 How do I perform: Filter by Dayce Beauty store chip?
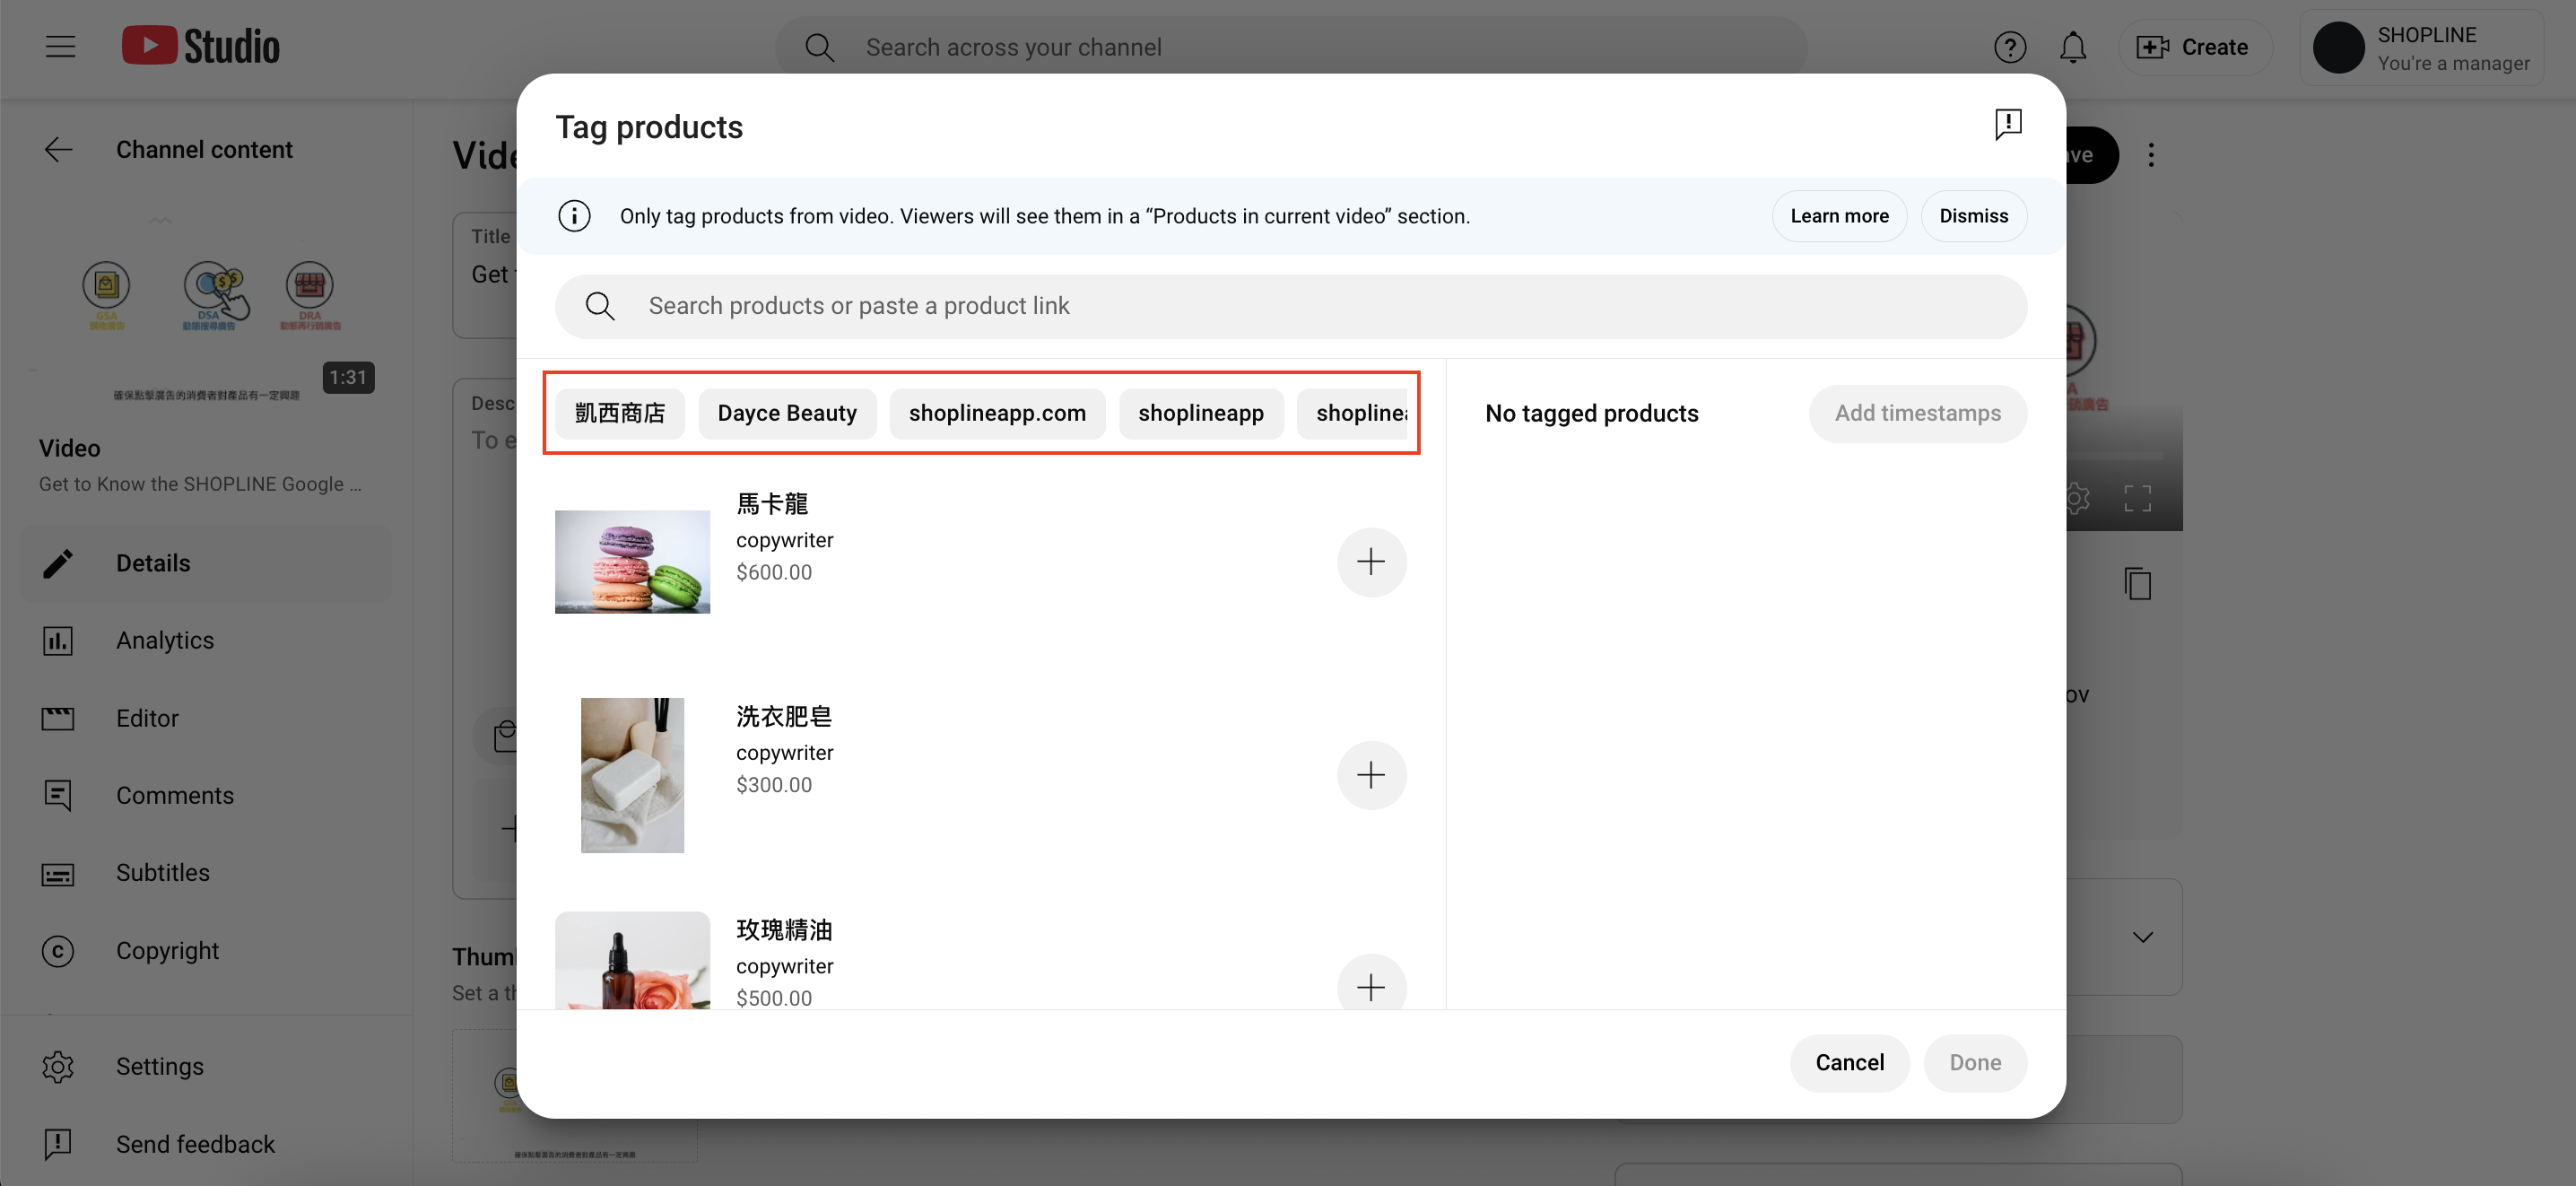pos(787,413)
